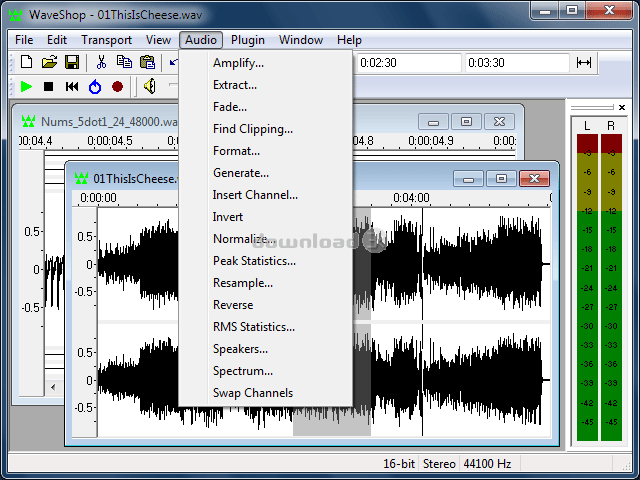
Task: Click the selection length arrows icon
Action: point(584,63)
